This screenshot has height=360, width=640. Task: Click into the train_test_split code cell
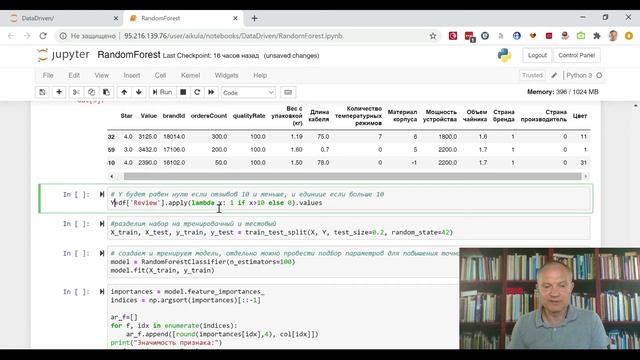349,228
